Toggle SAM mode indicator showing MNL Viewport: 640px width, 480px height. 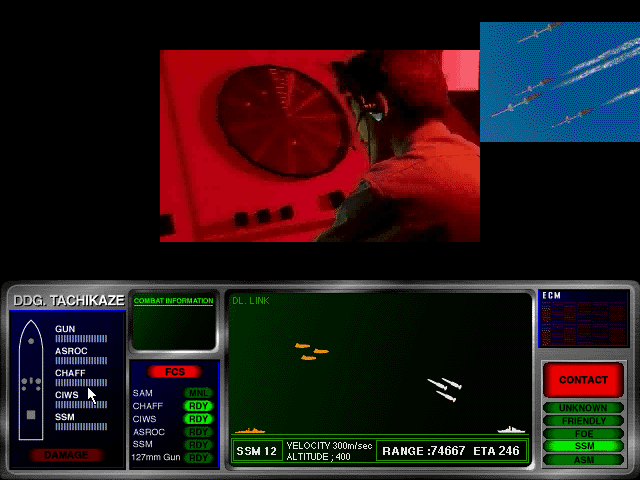click(198, 393)
